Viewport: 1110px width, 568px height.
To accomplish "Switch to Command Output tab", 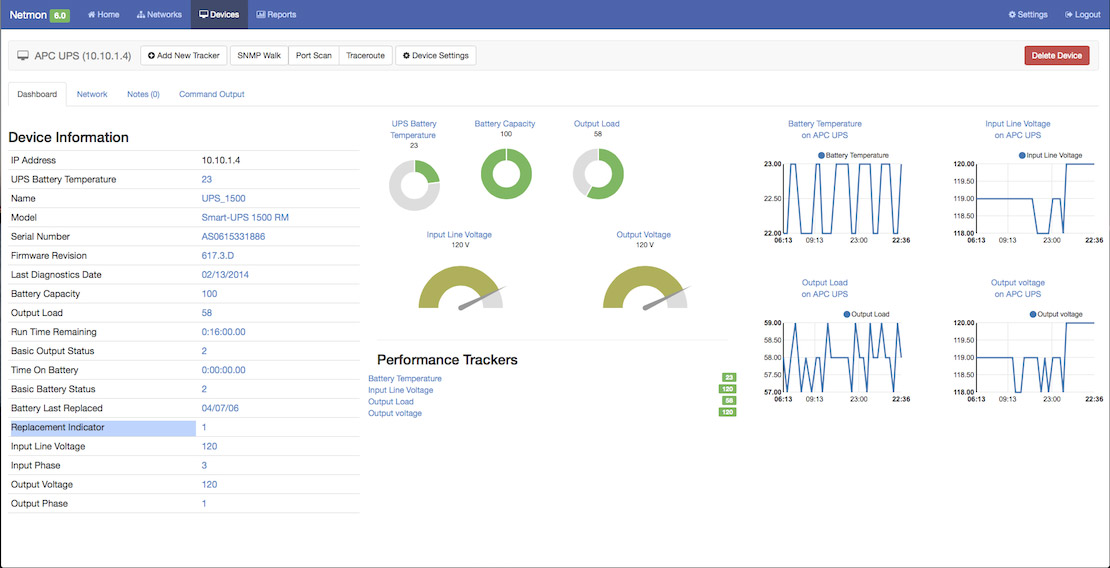I will (212, 94).
